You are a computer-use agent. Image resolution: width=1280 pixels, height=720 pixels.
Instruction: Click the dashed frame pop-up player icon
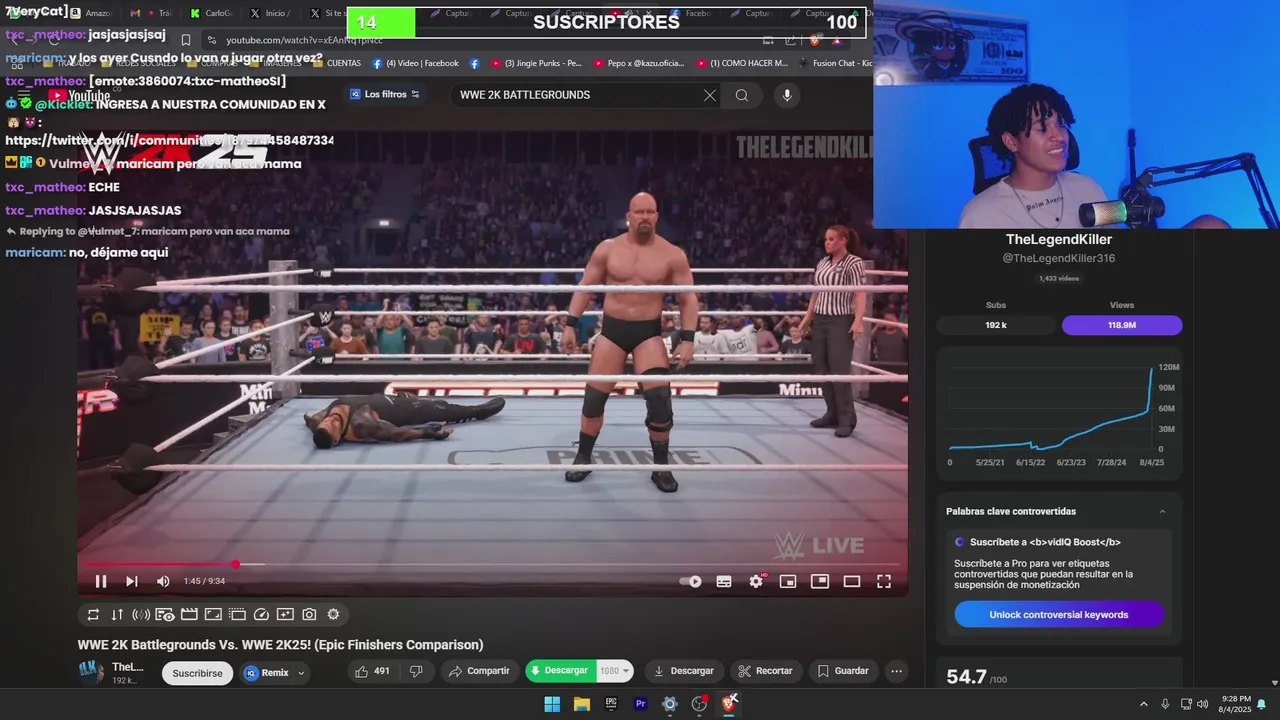pyautogui.click(x=237, y=615)
